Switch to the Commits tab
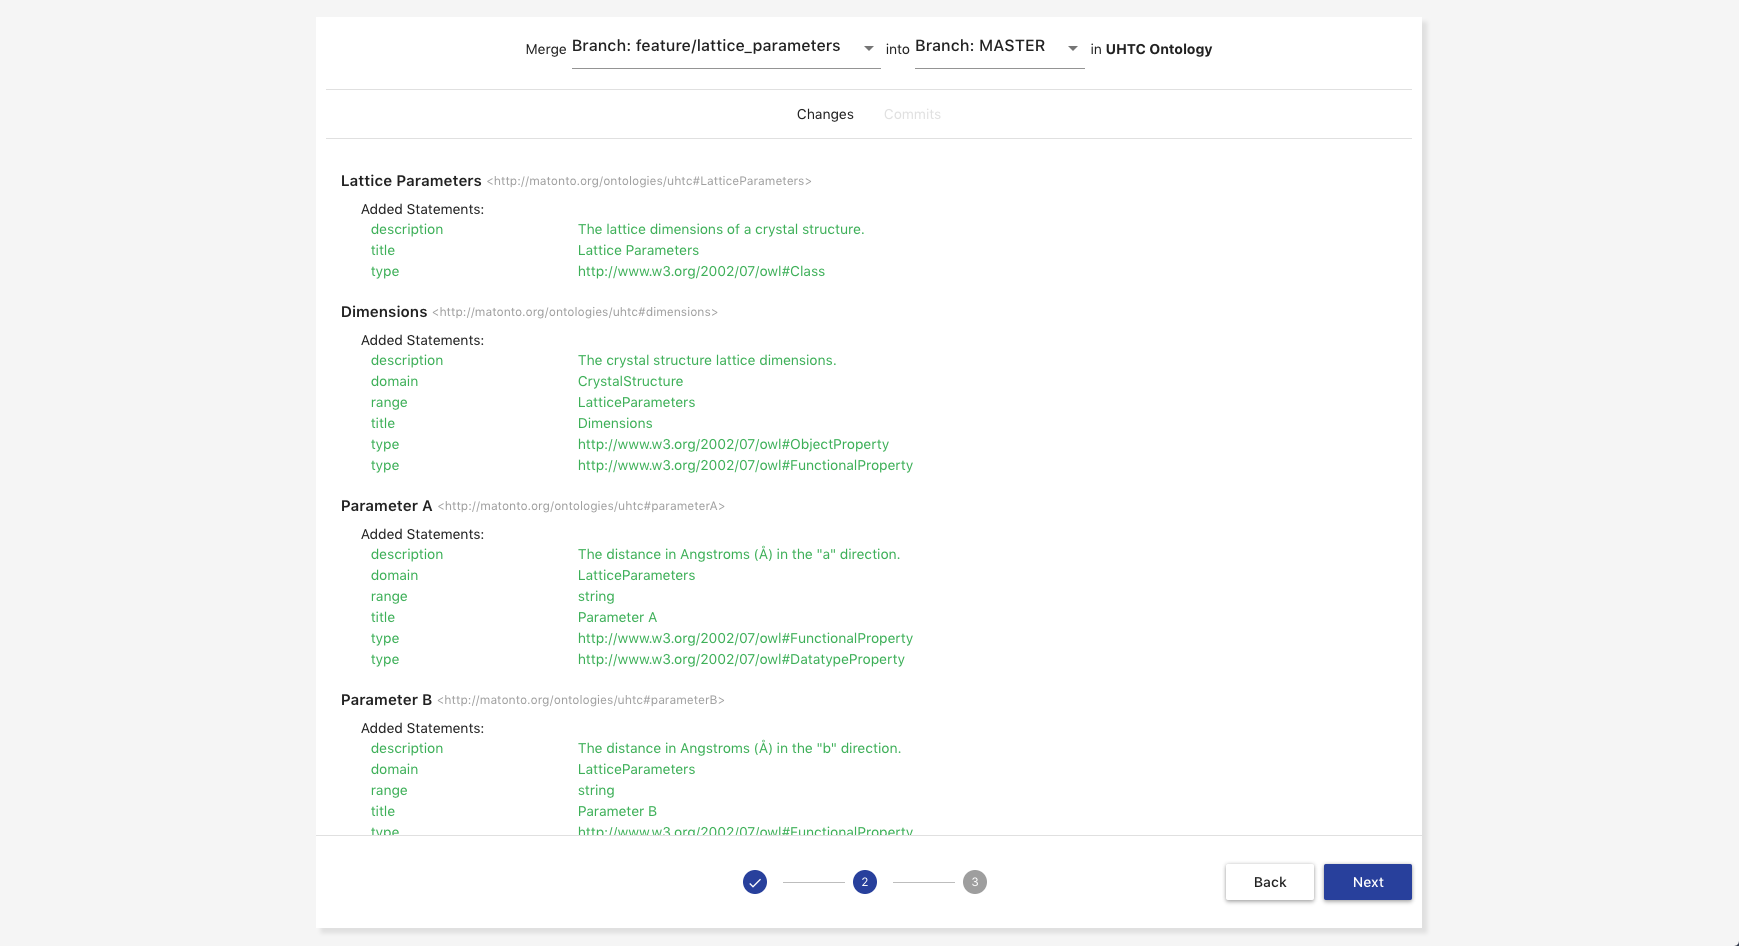1739x946 pixels. point(912,114)
